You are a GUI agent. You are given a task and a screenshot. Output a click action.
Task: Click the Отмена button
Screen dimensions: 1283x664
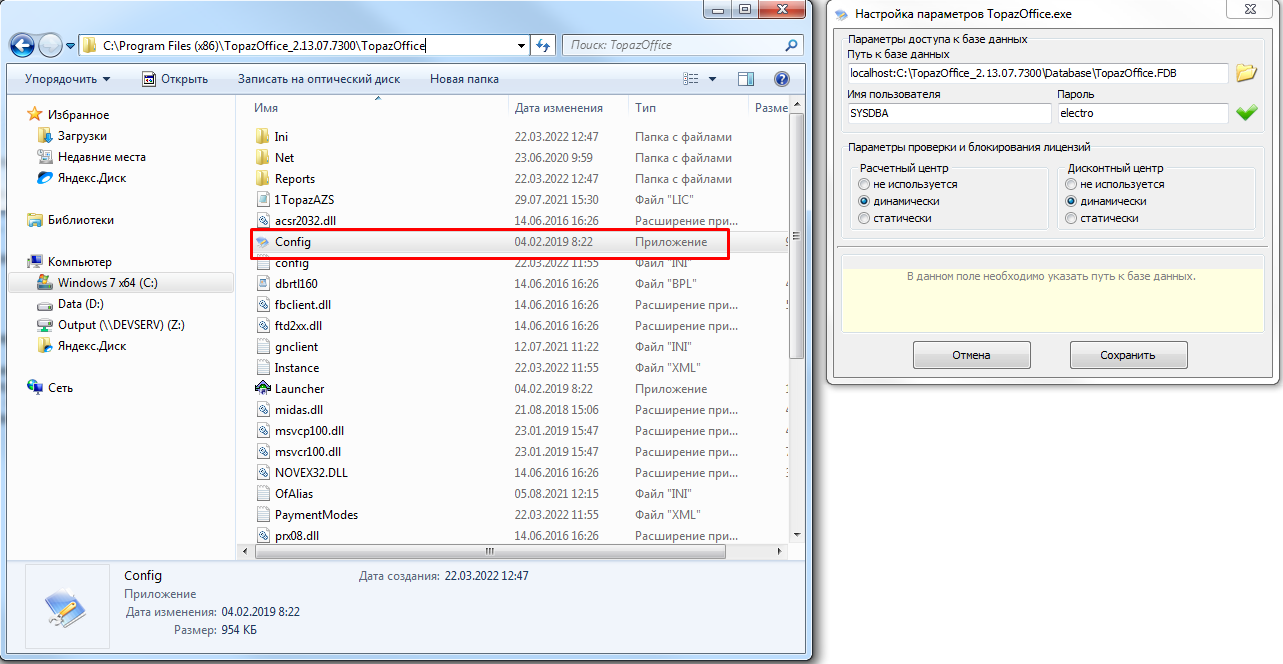click(x=971, y=355)
